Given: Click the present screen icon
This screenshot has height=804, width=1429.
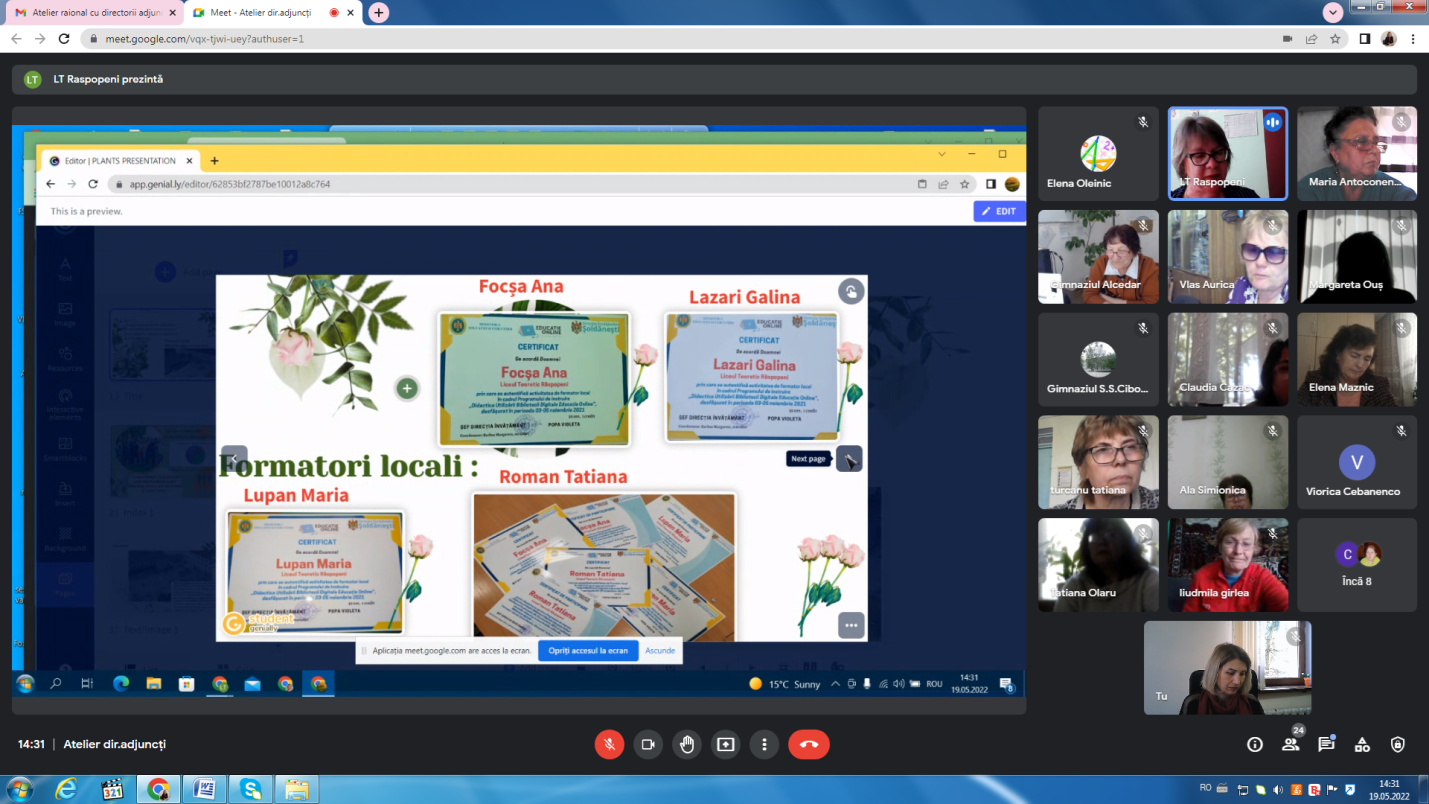Looking at the screenshot, I should coord(725,744).
